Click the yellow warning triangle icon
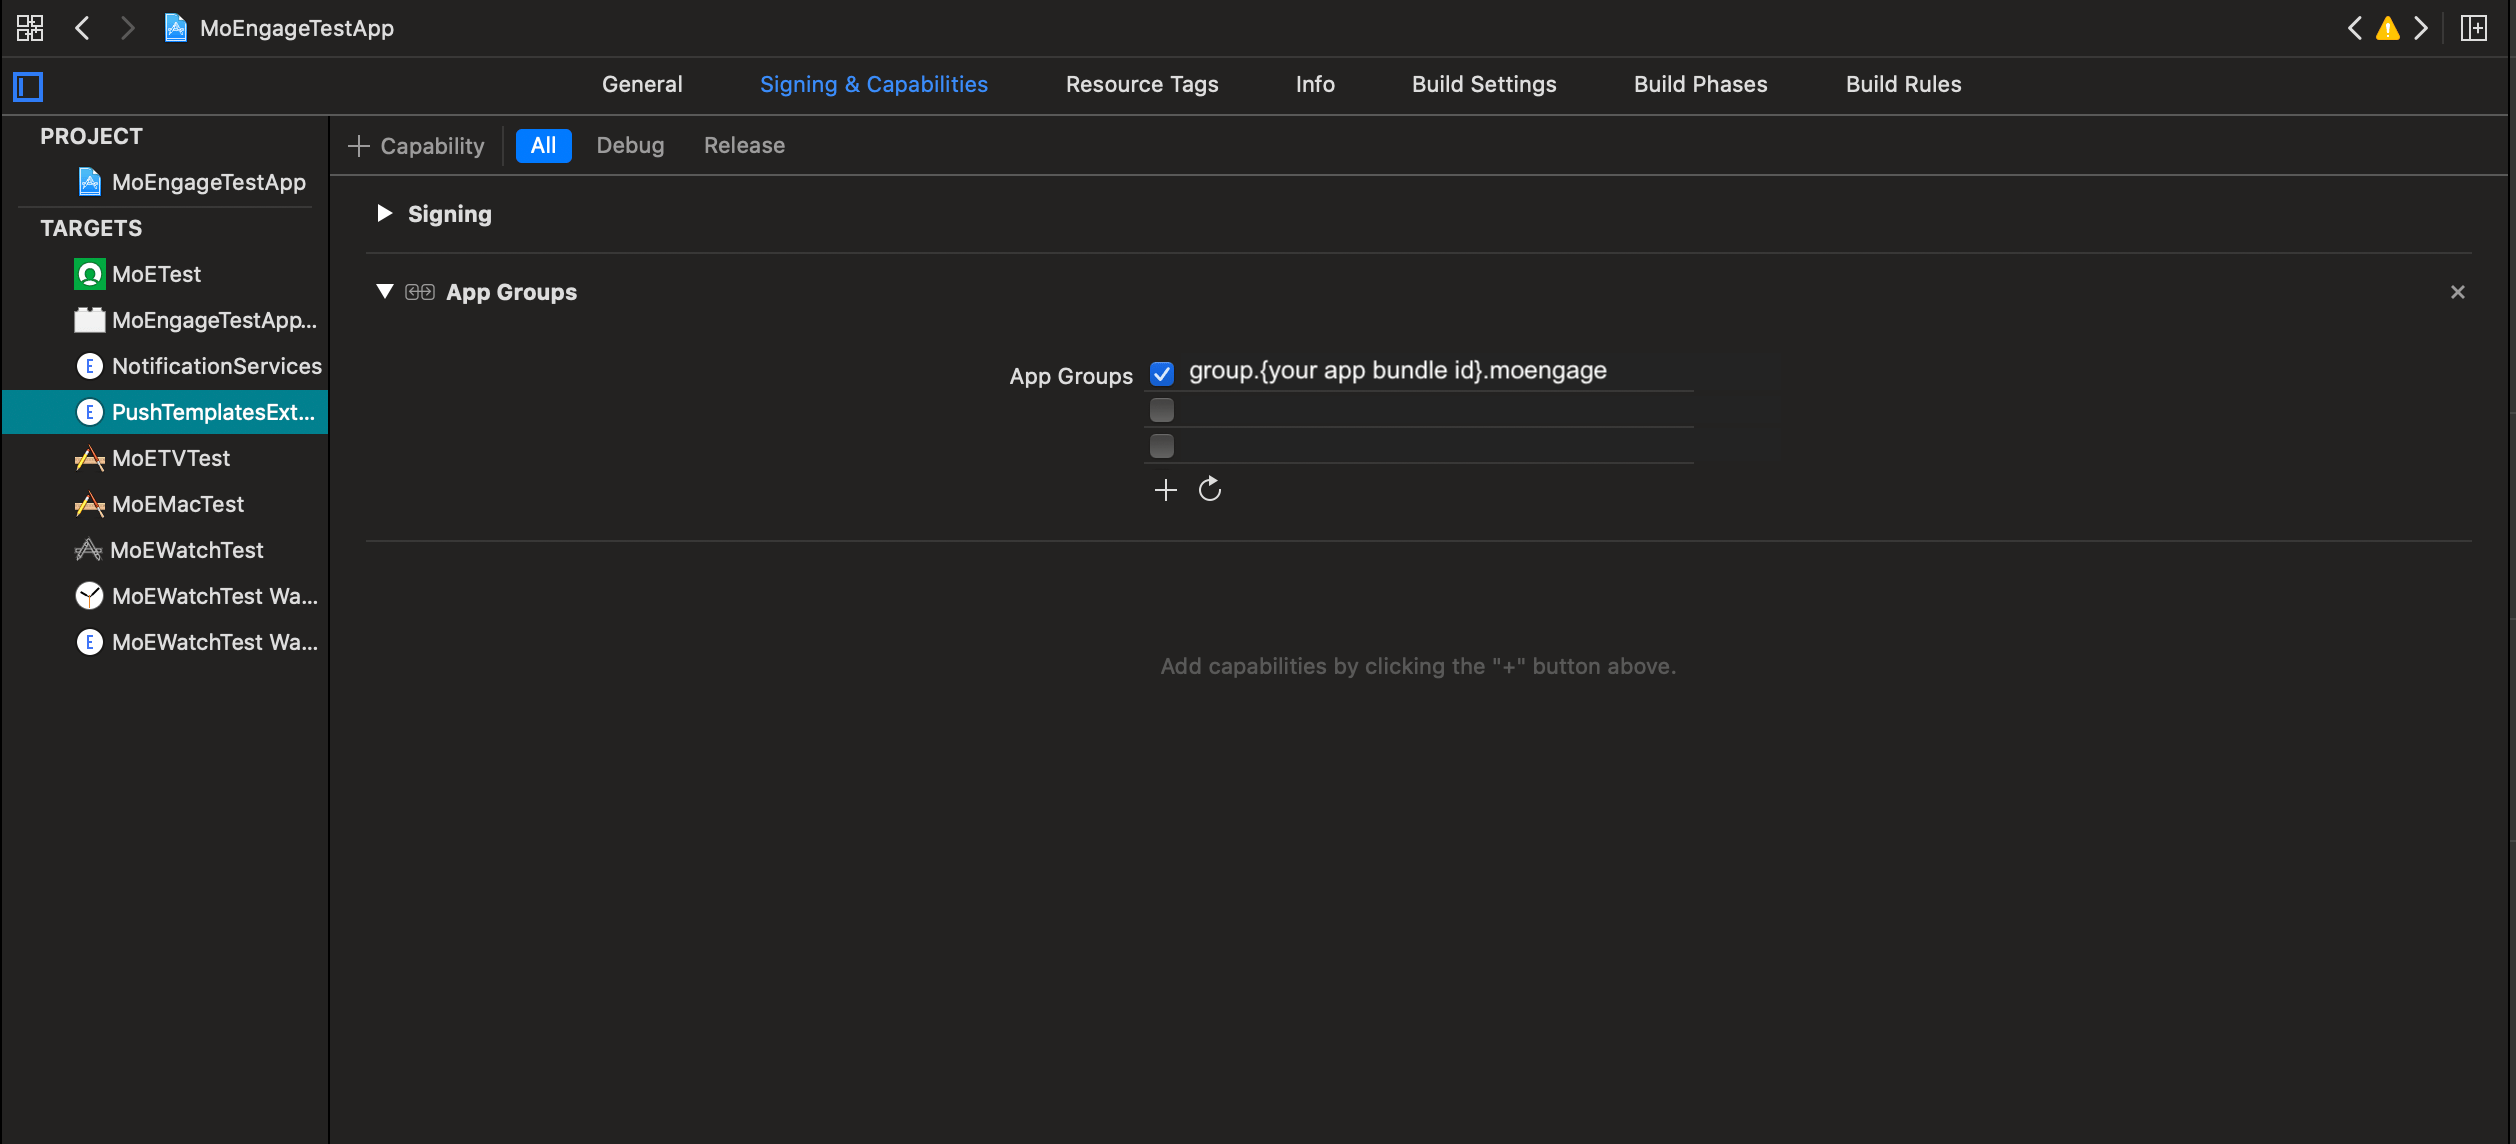The height and width of the screenshot is (1144, 2516). click(x=2388, y=28)
